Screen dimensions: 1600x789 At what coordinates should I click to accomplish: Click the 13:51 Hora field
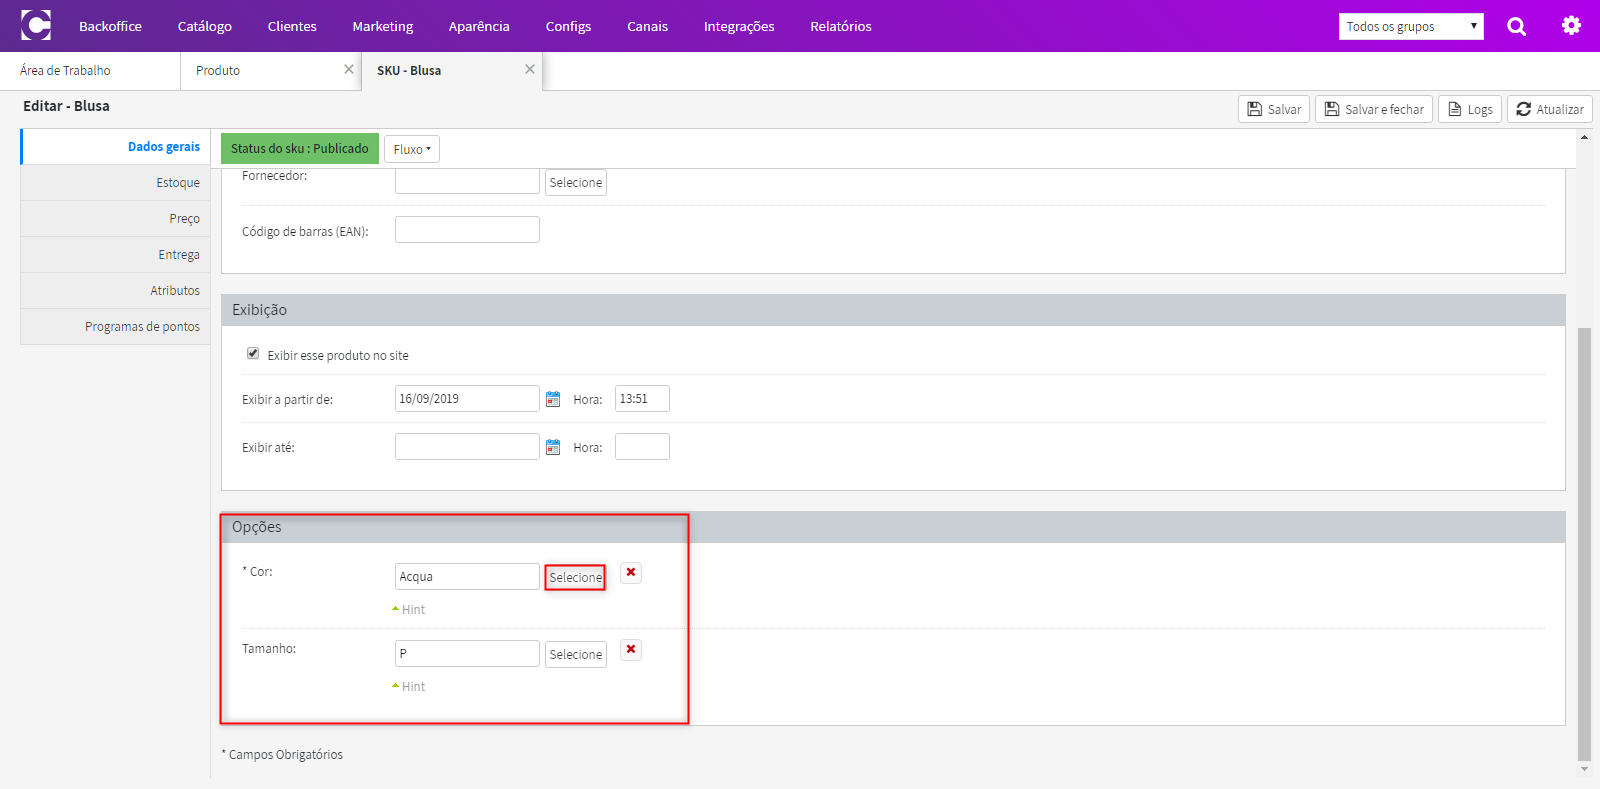[x=642, y=398]
